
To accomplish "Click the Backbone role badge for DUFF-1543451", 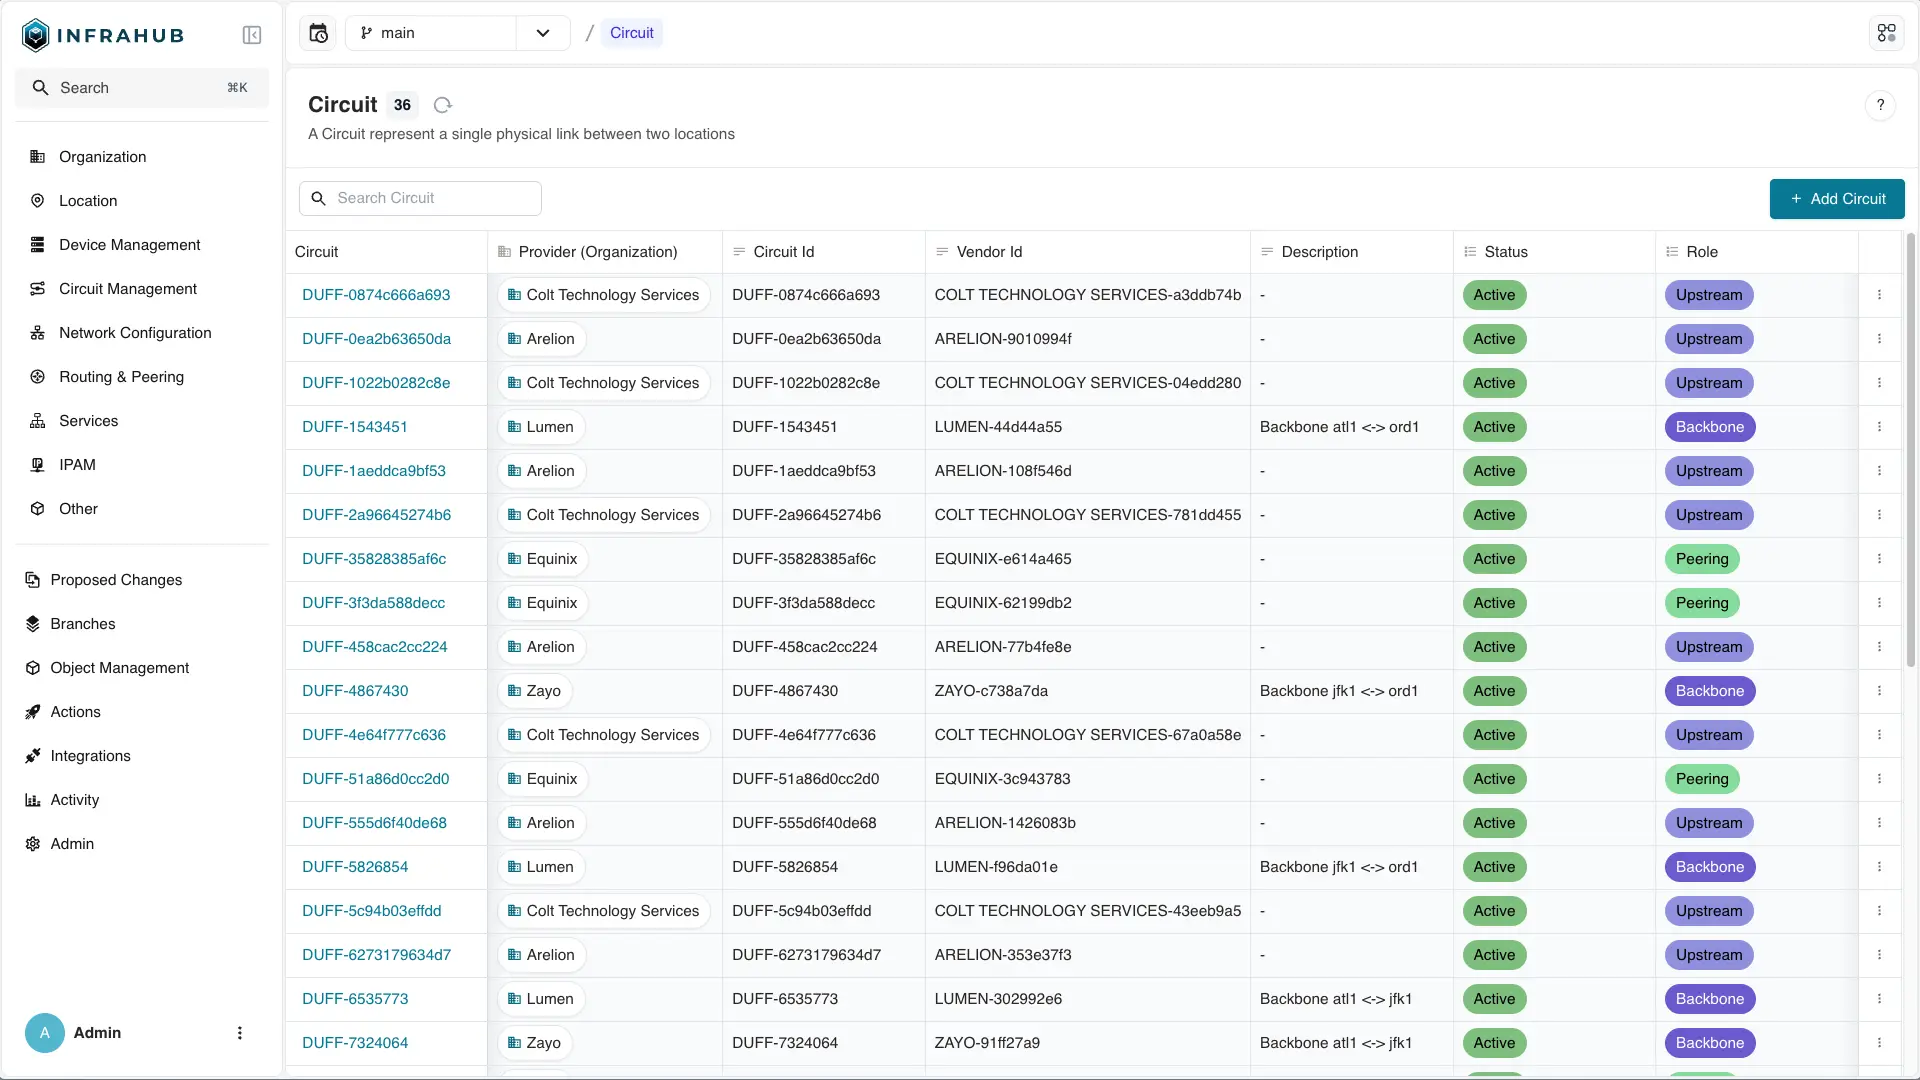I will coord(1710,427).
